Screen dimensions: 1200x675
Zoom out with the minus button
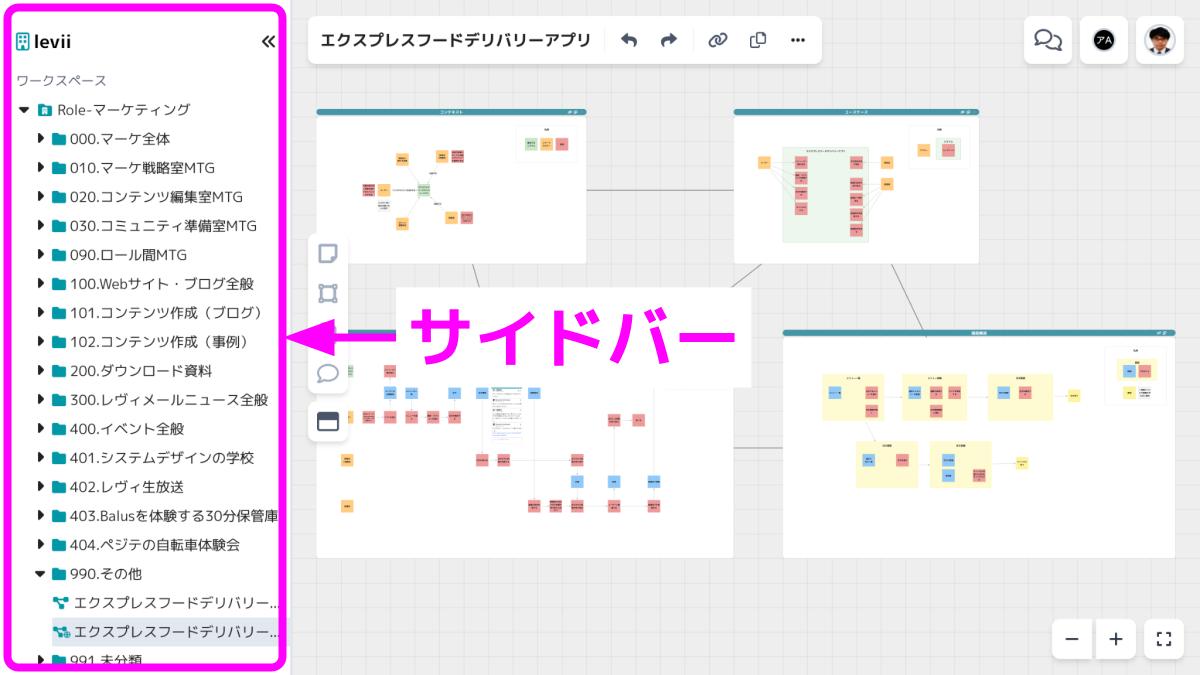[1072, 639]
